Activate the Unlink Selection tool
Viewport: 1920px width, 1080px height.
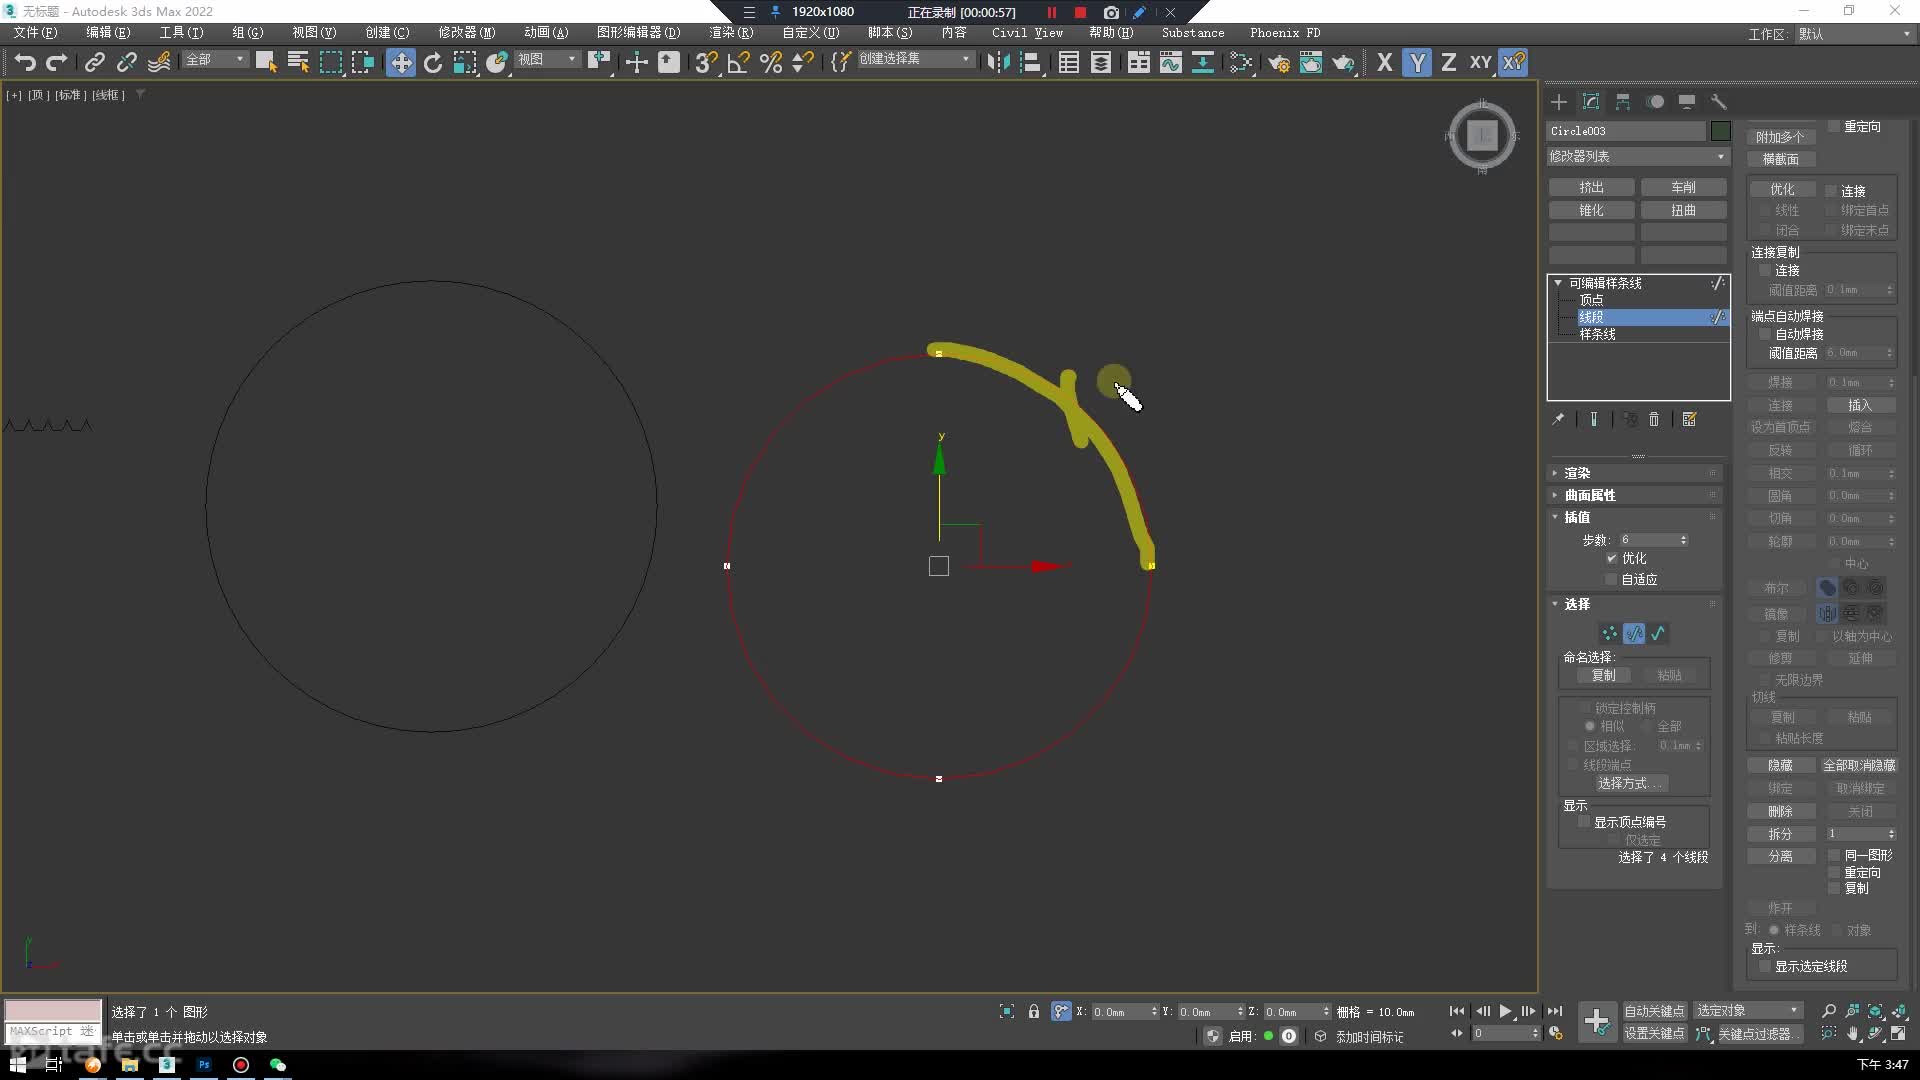pyautogui.click(x=126, y=62)
